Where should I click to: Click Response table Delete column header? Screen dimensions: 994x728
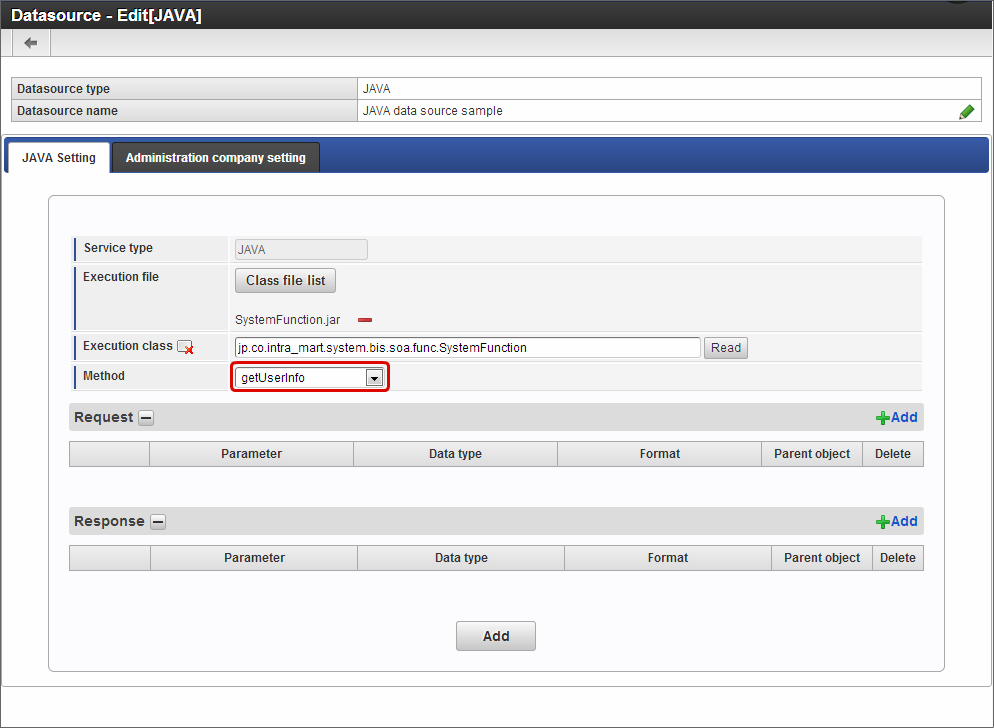[x=898, y=558]
